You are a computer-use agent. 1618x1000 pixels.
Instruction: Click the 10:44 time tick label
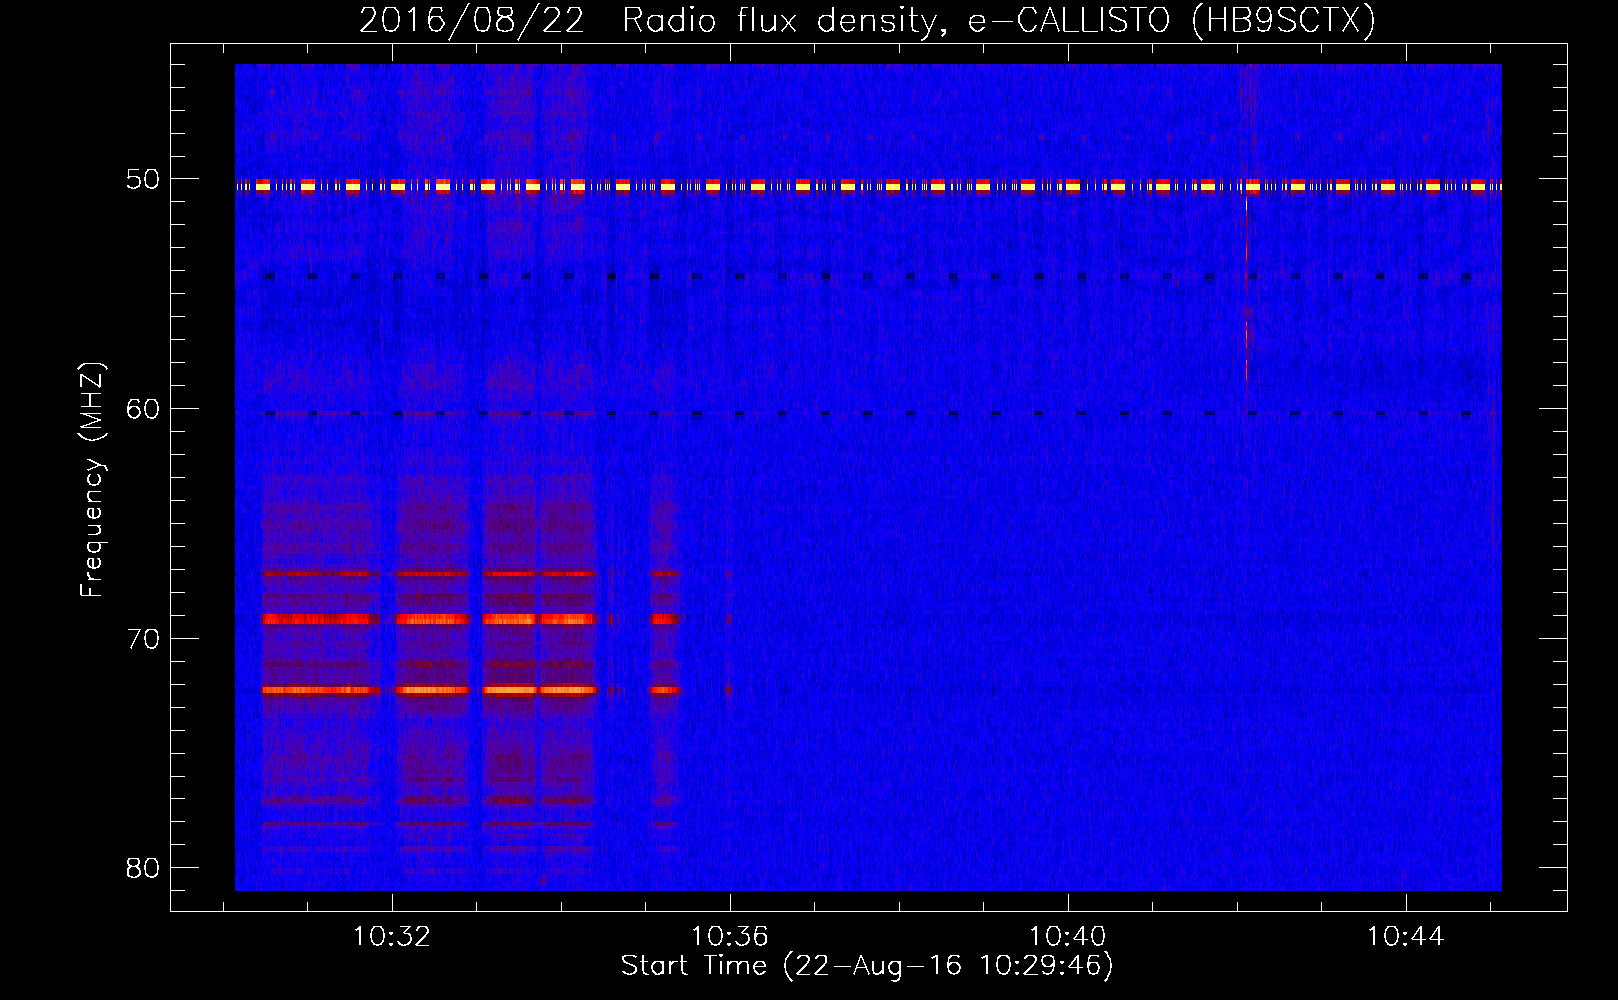(1406, 936)
